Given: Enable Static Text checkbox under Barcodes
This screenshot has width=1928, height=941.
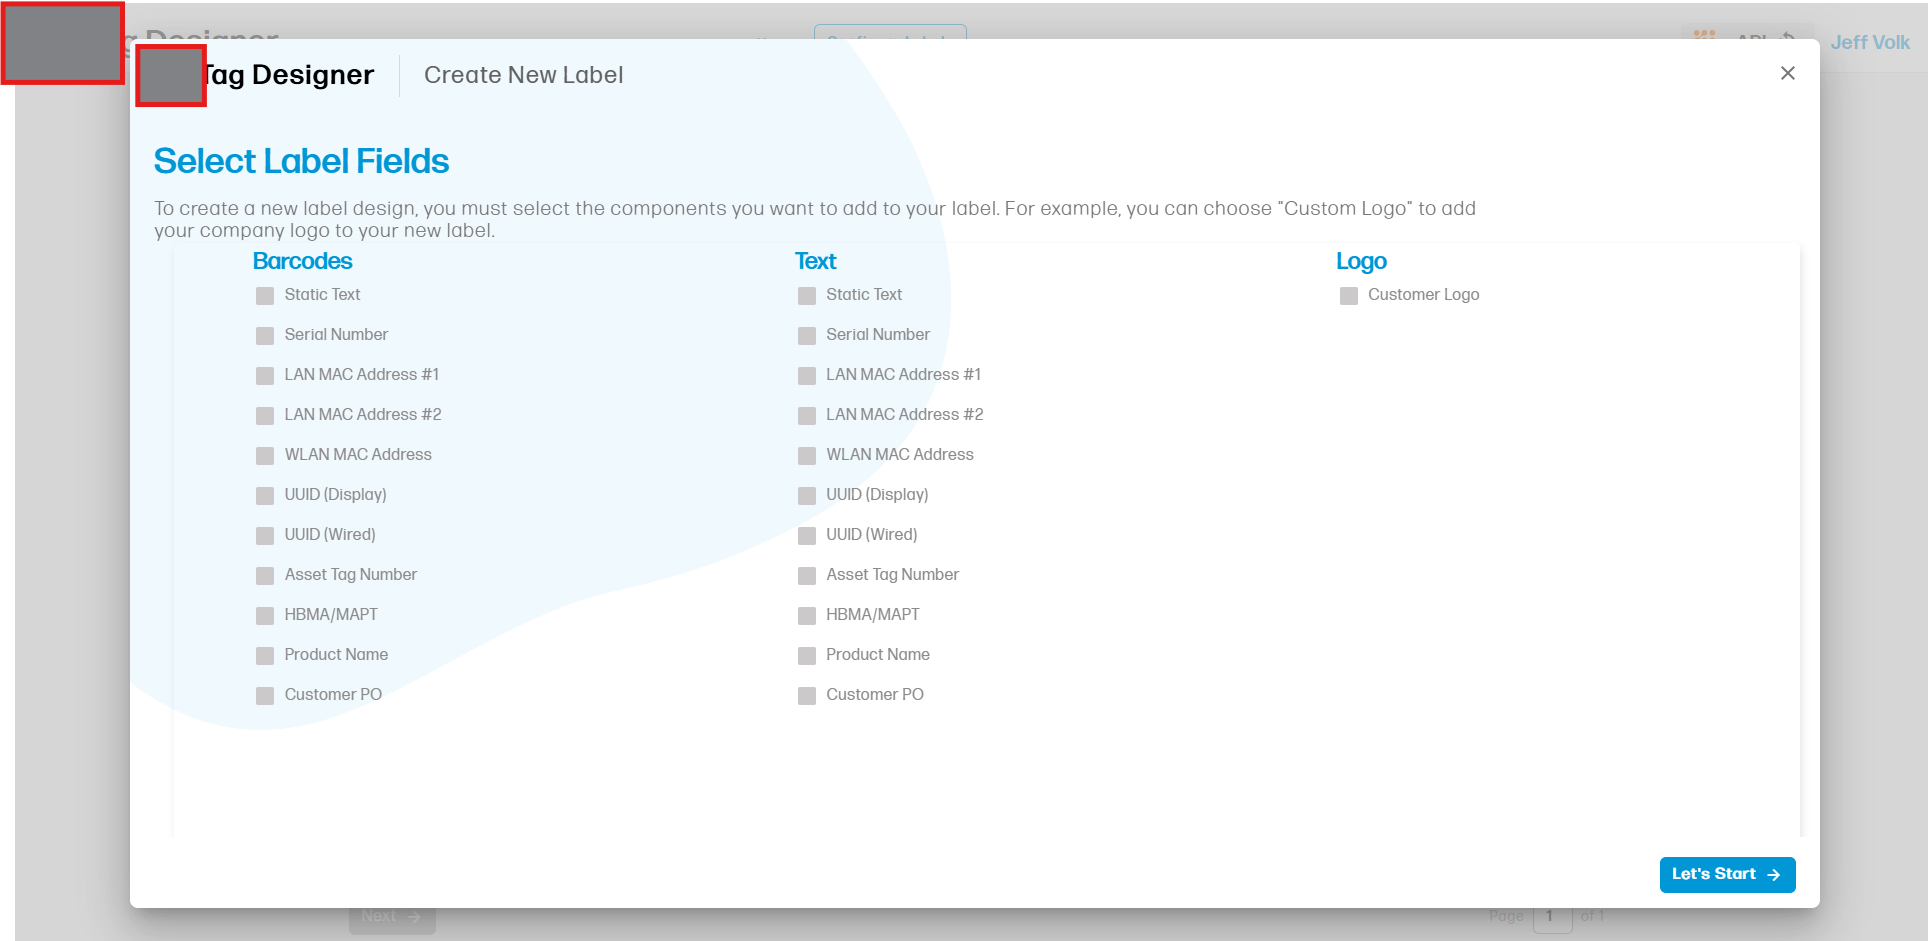Looking at the screenshot, I should 265,296.
